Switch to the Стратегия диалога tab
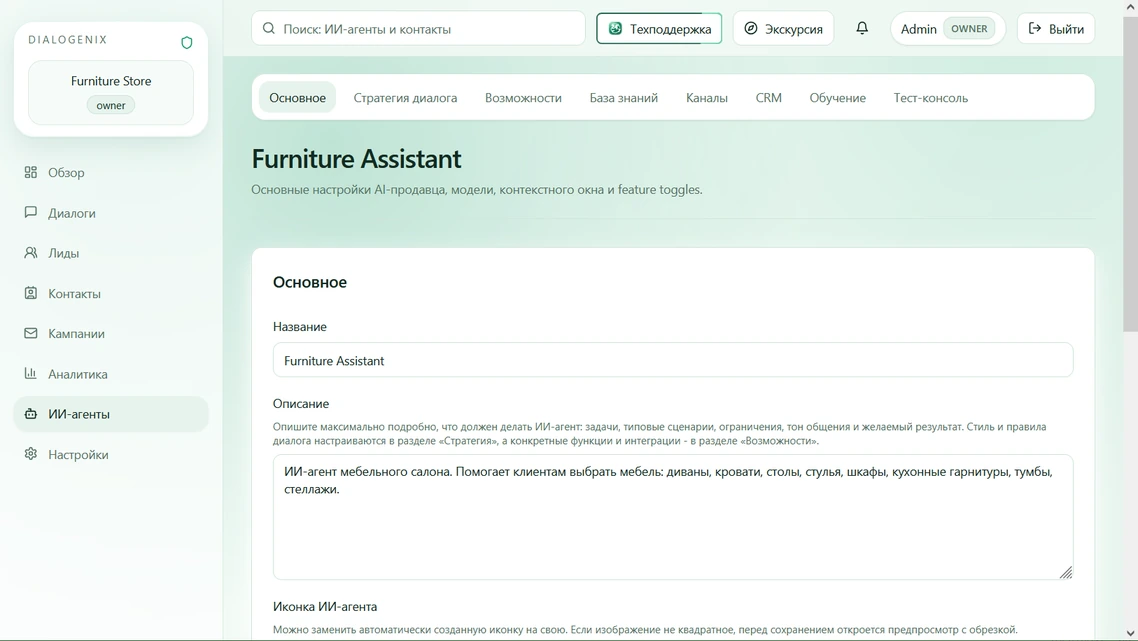Screen dimensions: 1138x641 [405, 98]
